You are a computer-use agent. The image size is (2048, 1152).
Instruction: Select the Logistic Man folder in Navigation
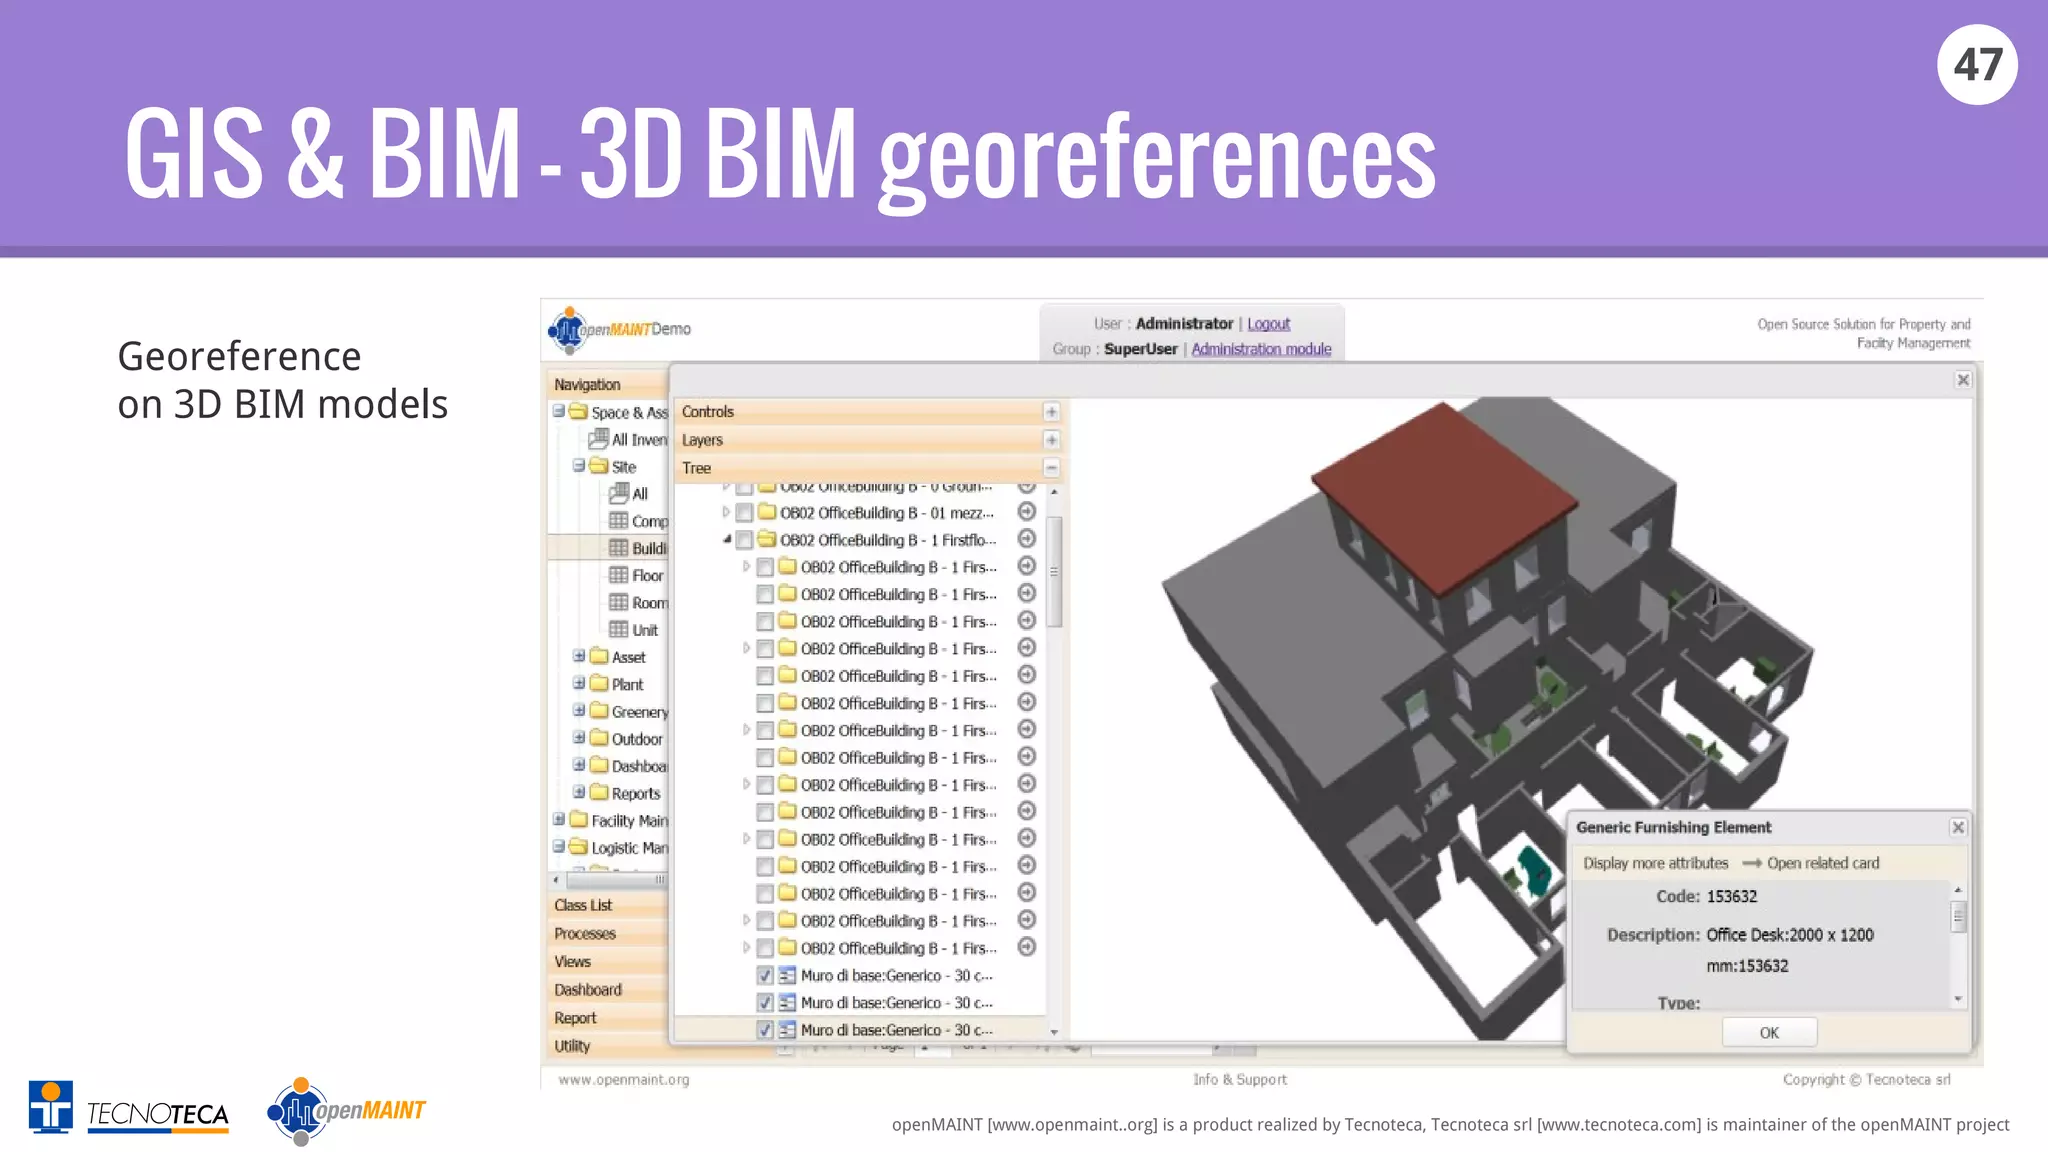(x=629, y=848)
